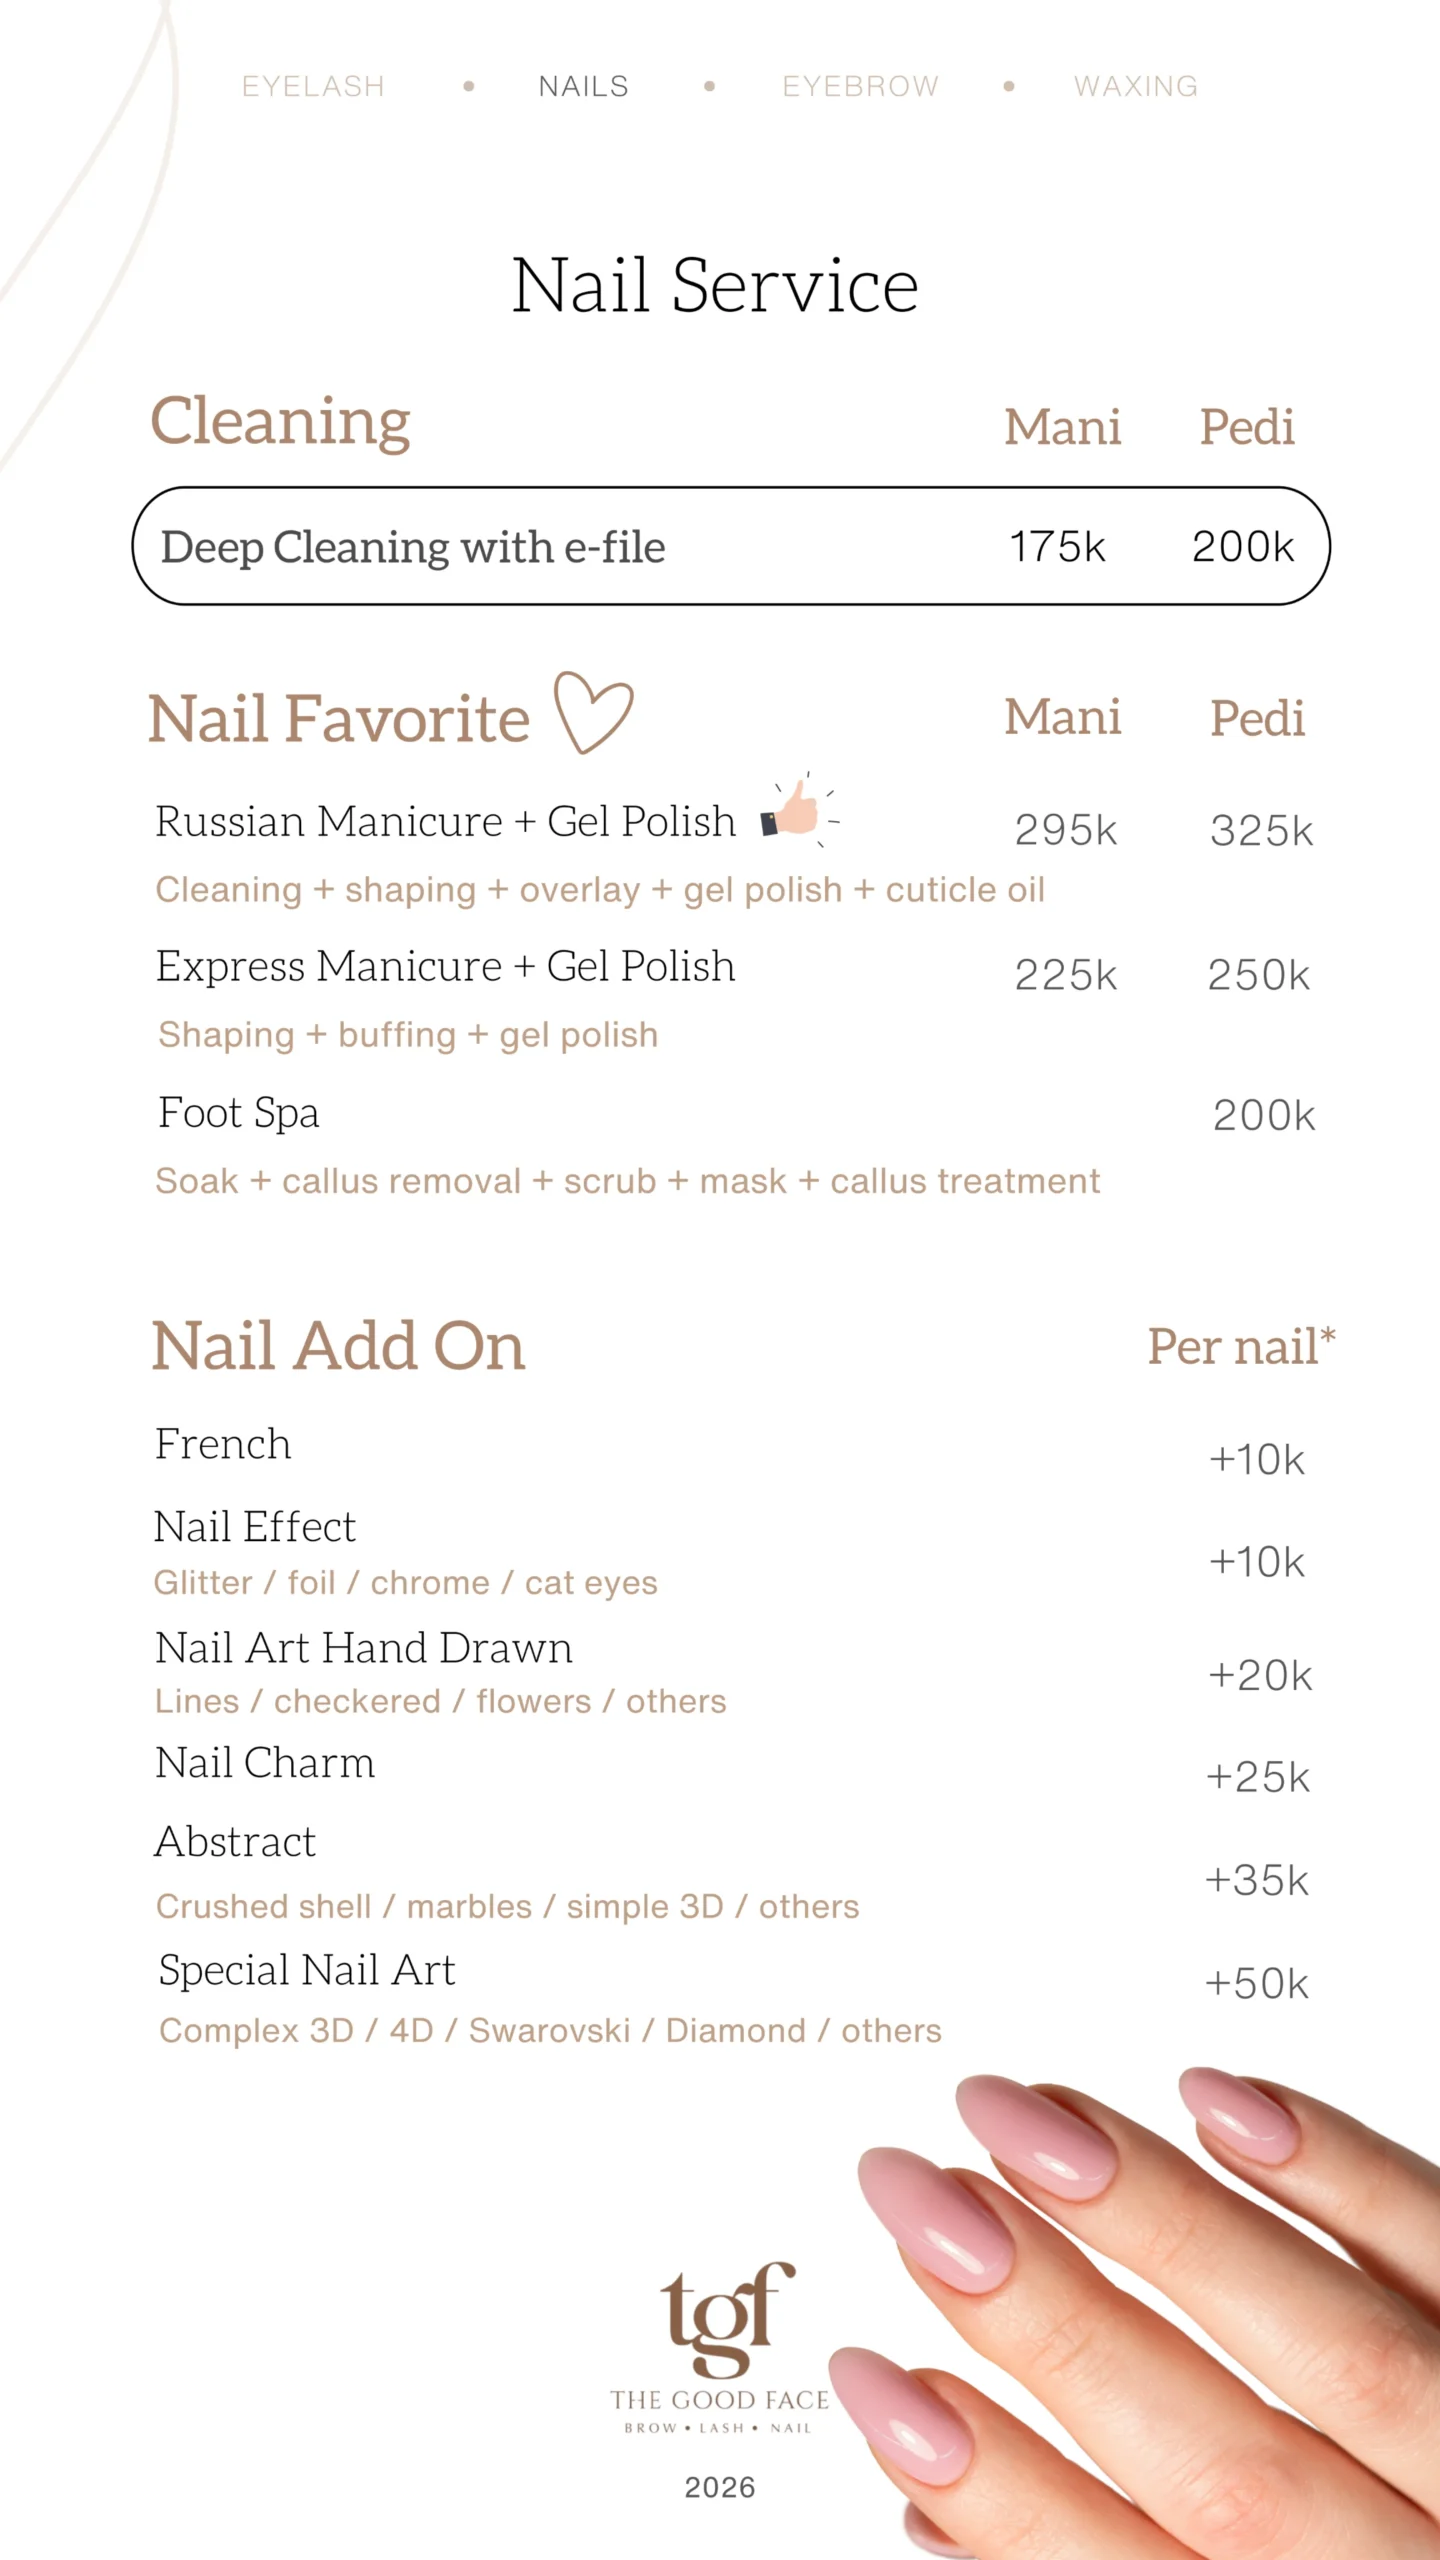Click Russian Manicure + Gel Polish
1440x2560 pixels.
point(445,822)
